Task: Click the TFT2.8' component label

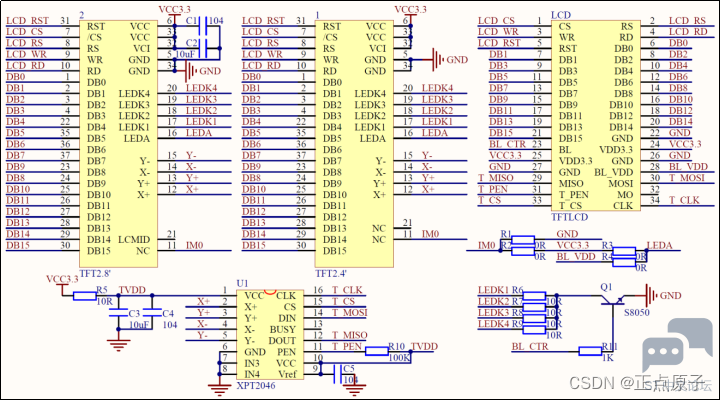Action: tap(95, 274)
